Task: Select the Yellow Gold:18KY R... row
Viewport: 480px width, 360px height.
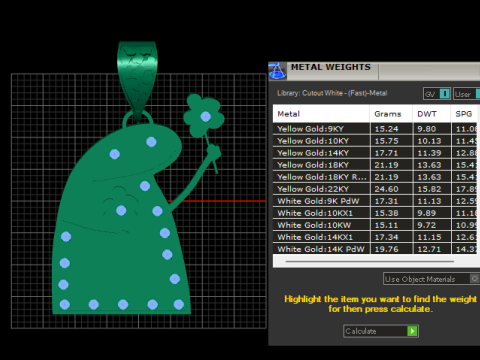Action: tap(375, 177)
